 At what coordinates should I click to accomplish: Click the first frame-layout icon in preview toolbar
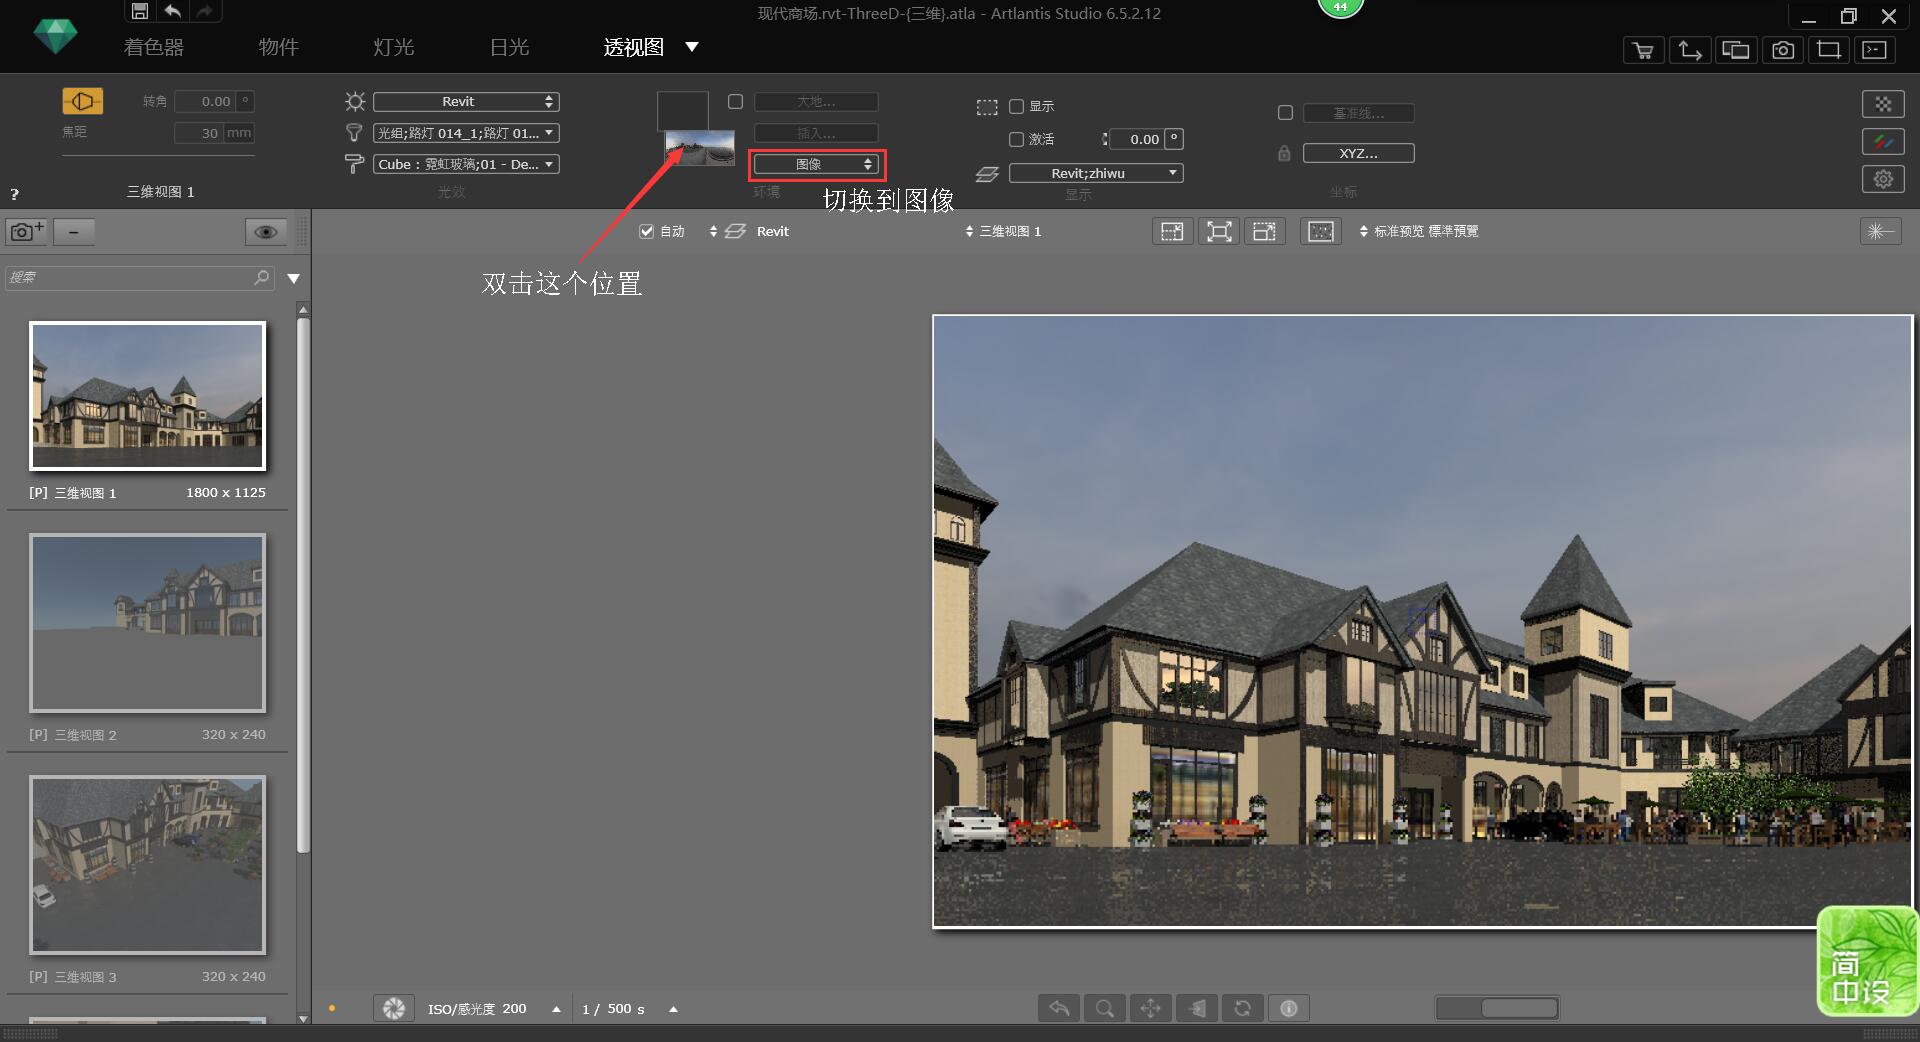point(1172,232)
